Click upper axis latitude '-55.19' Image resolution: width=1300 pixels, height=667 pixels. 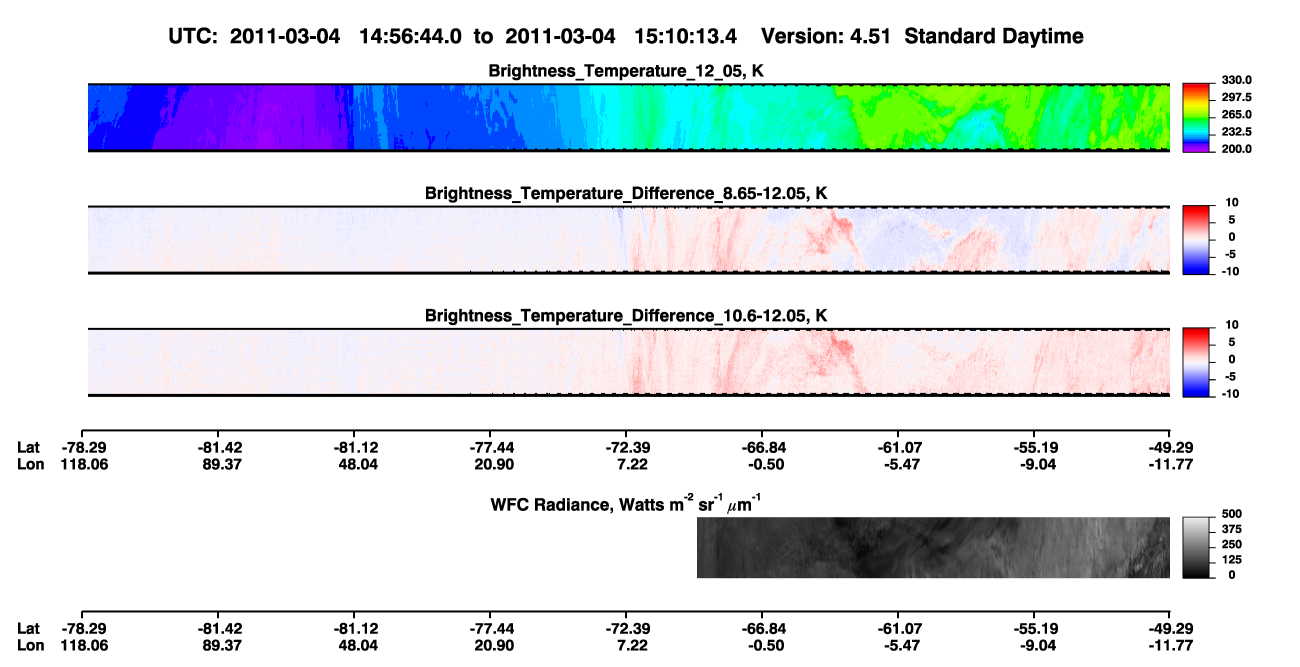click(1033, 447)
